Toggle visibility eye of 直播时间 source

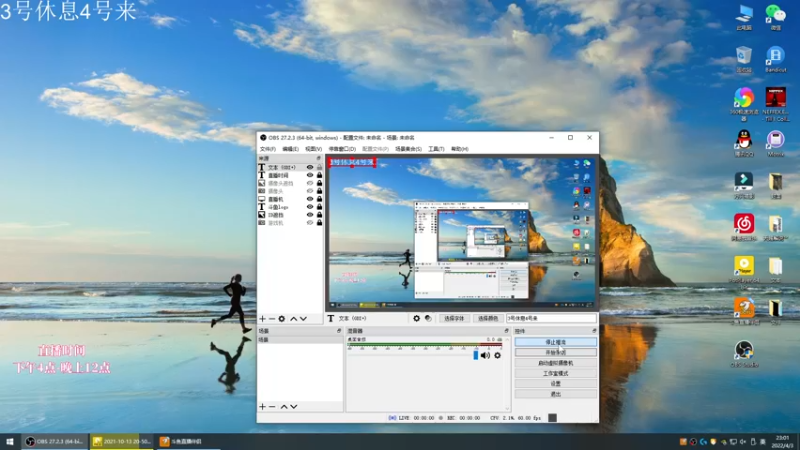310,175
